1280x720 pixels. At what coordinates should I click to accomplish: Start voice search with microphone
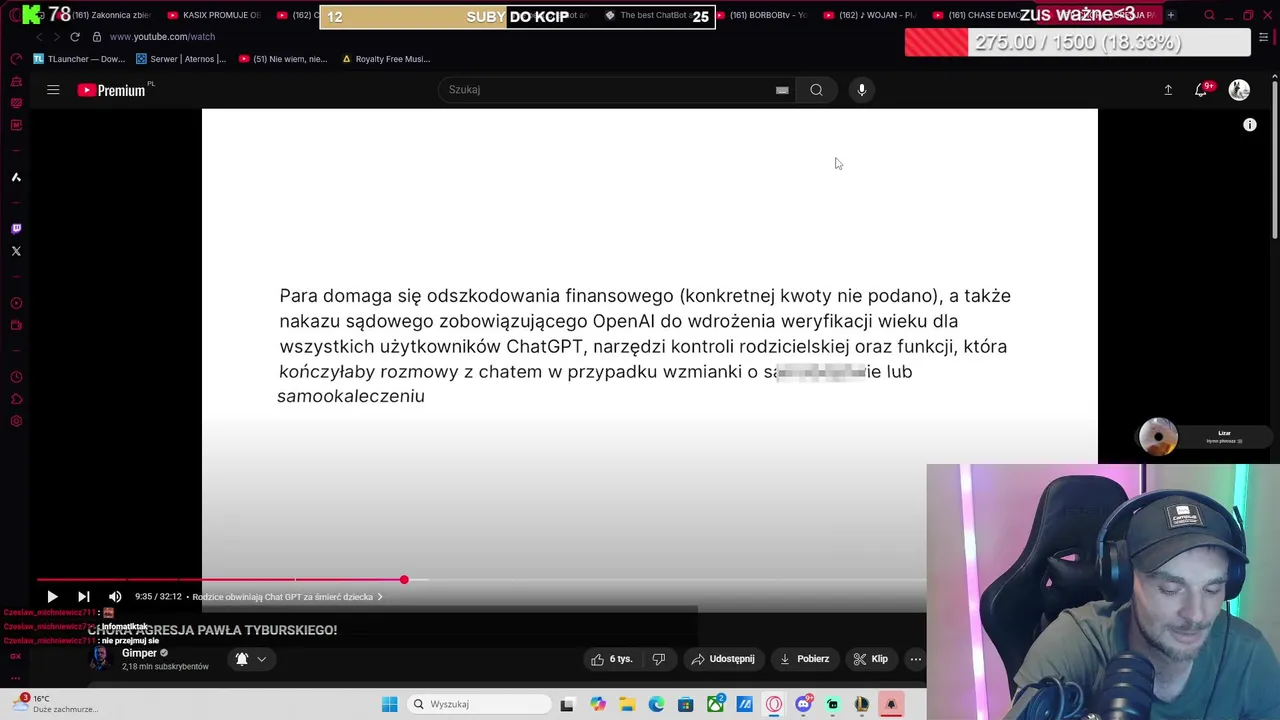pyautogui.click(x=862, y=90)
